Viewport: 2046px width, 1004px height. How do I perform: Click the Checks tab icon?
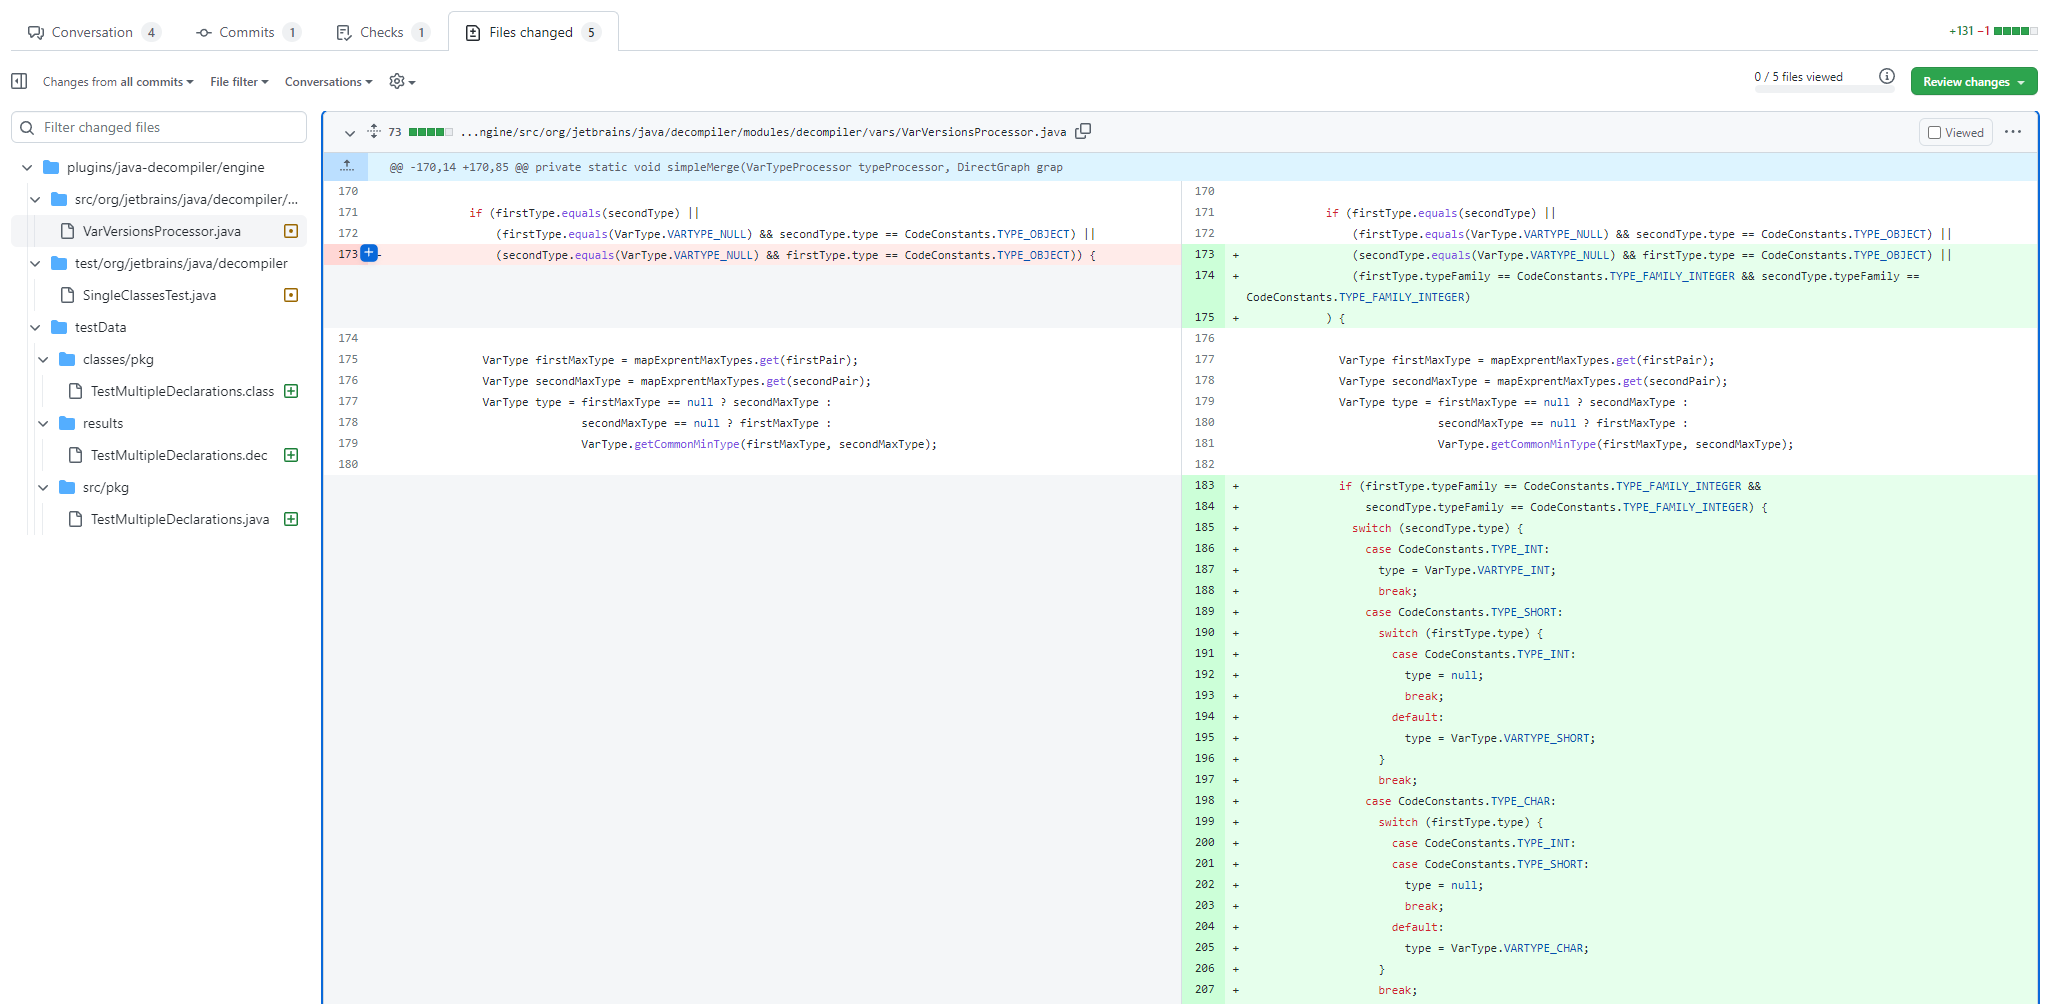(x=344, y=32)
